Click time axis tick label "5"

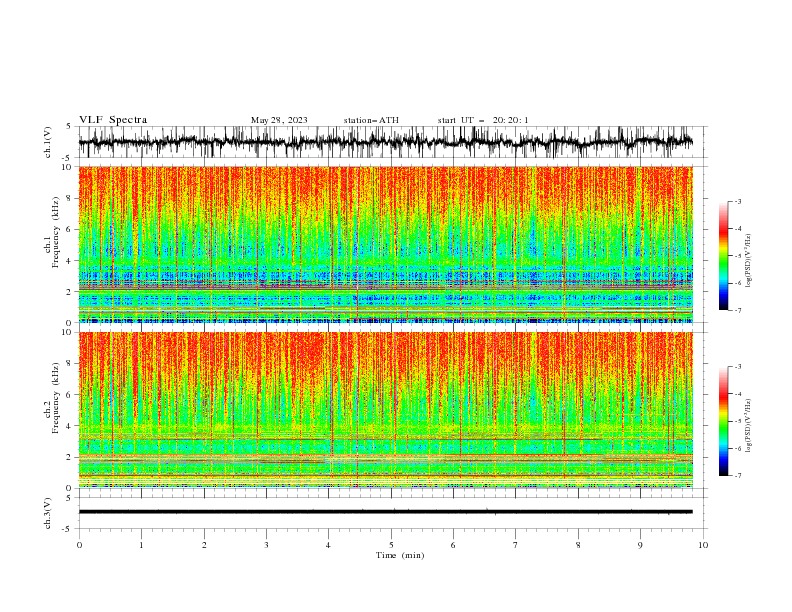[x=391, y=545]
